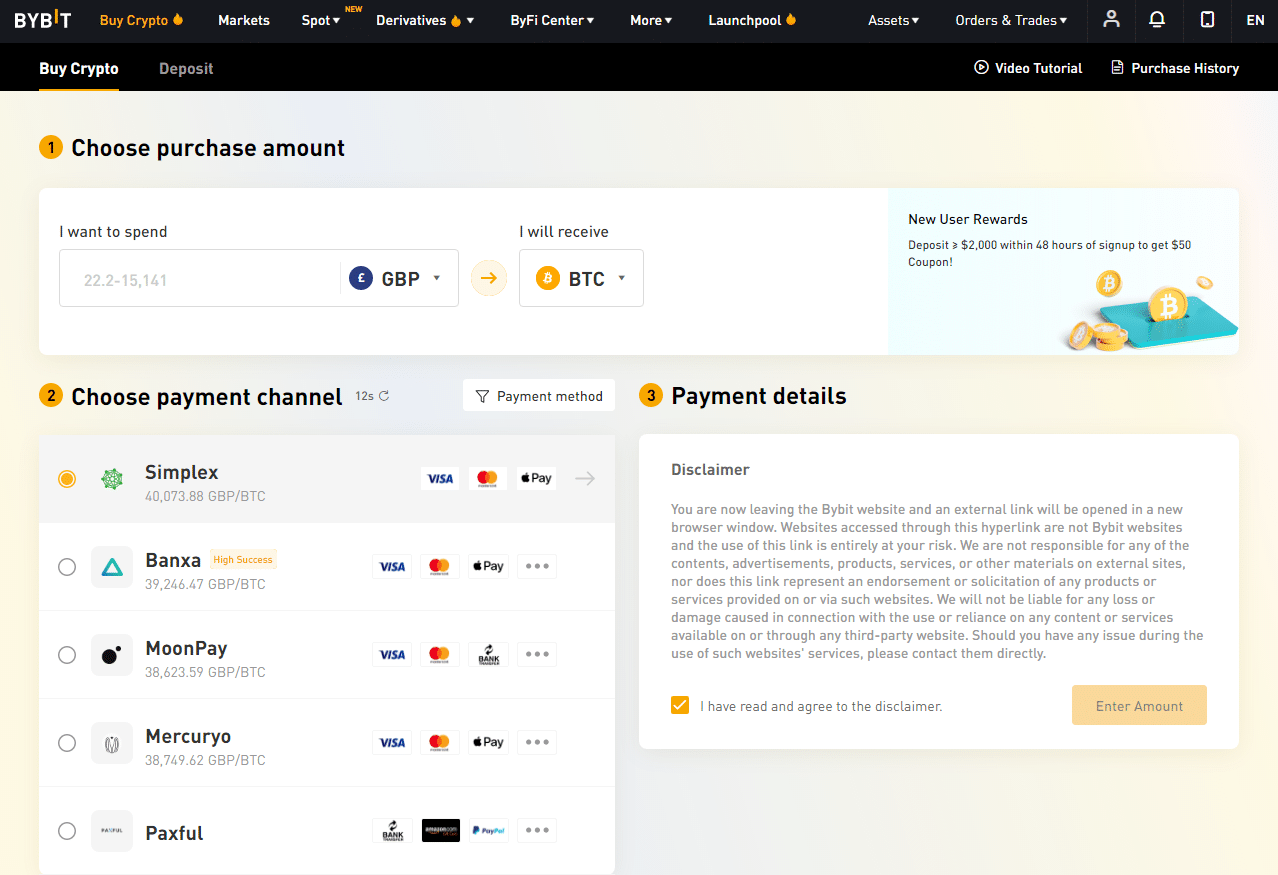
Task: Click the Visa icon in Banxa row
Action: click(x=392, y=567)
